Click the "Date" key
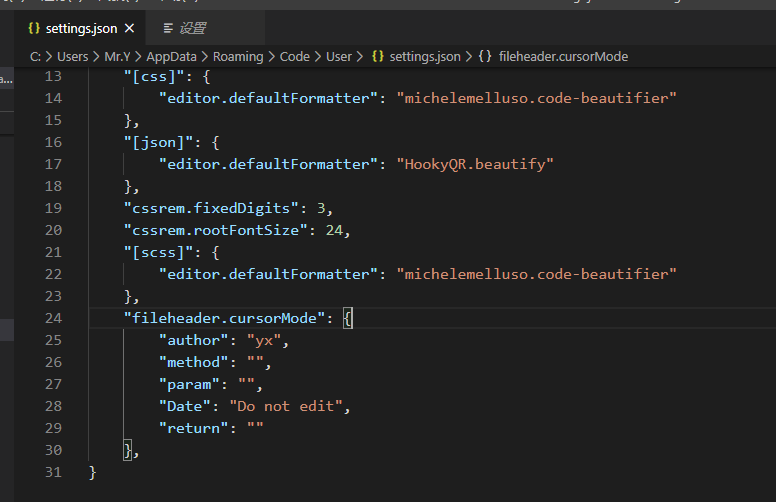Screen dimensions: 776x502 [x=185, y=406]
